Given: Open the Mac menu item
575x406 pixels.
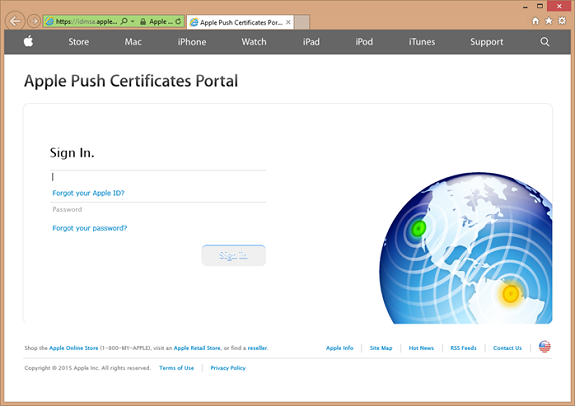Looking at the screenshot, I should (133, 42).
